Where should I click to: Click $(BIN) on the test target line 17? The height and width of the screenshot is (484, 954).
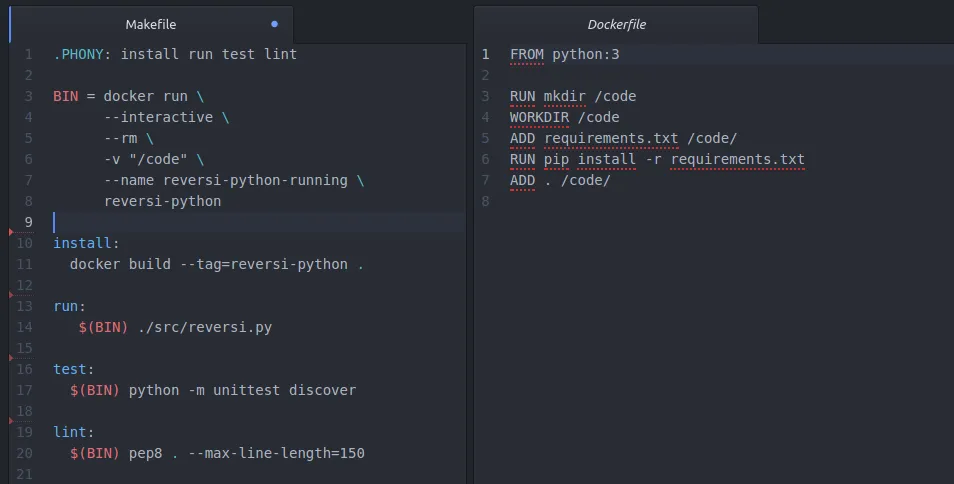tap(94, 390)
